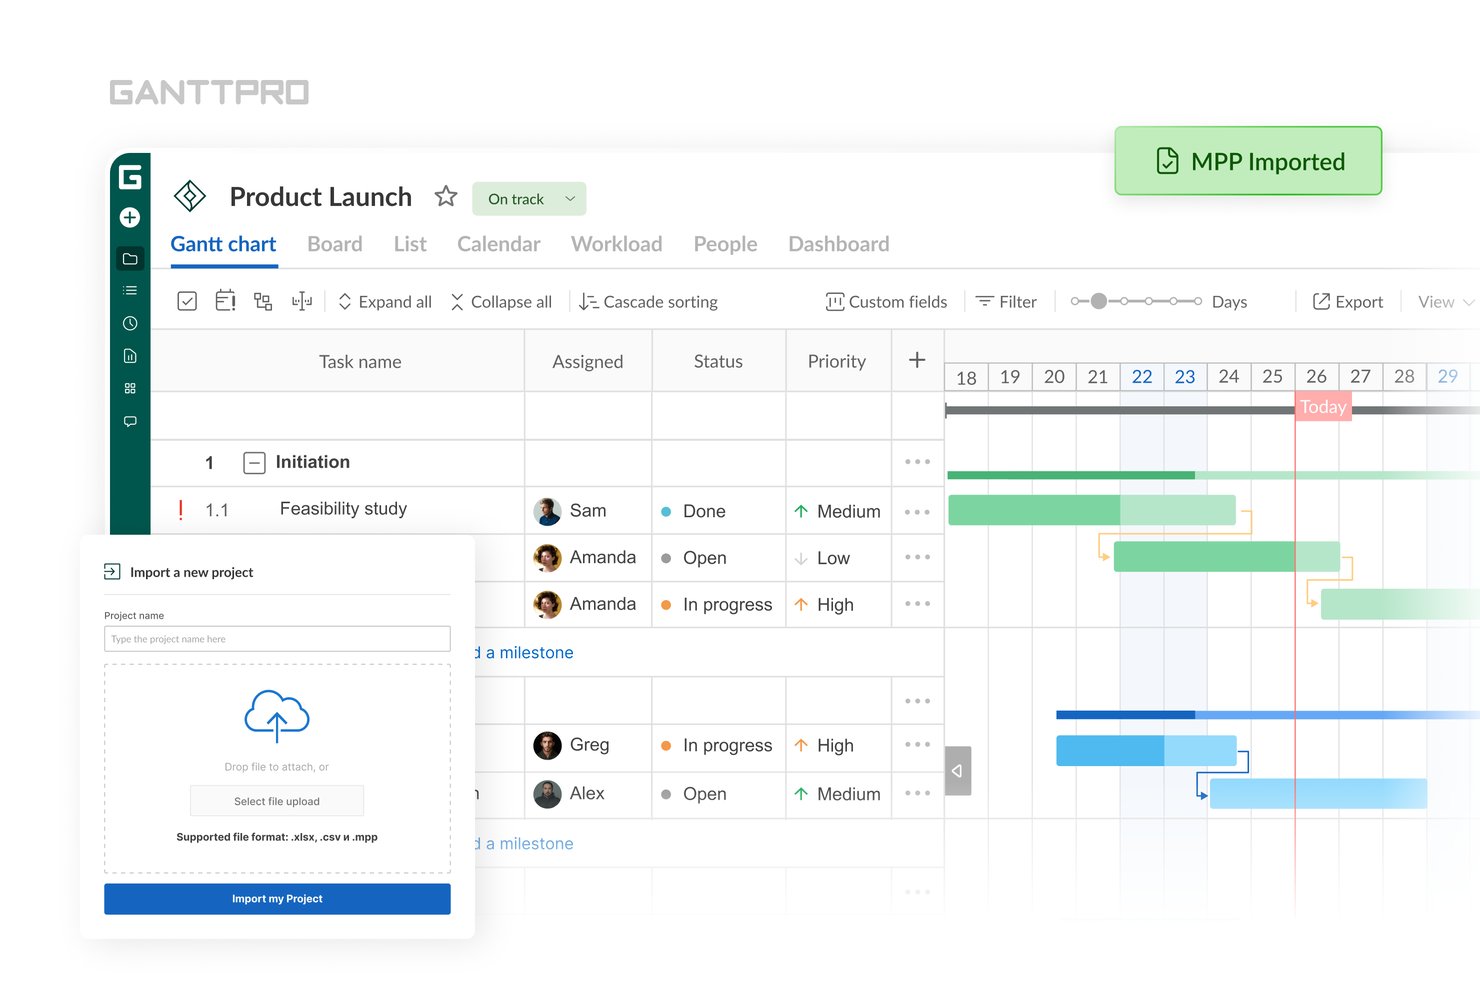Select the Feasibility study Gantt bar

(x=1092, y=510)
